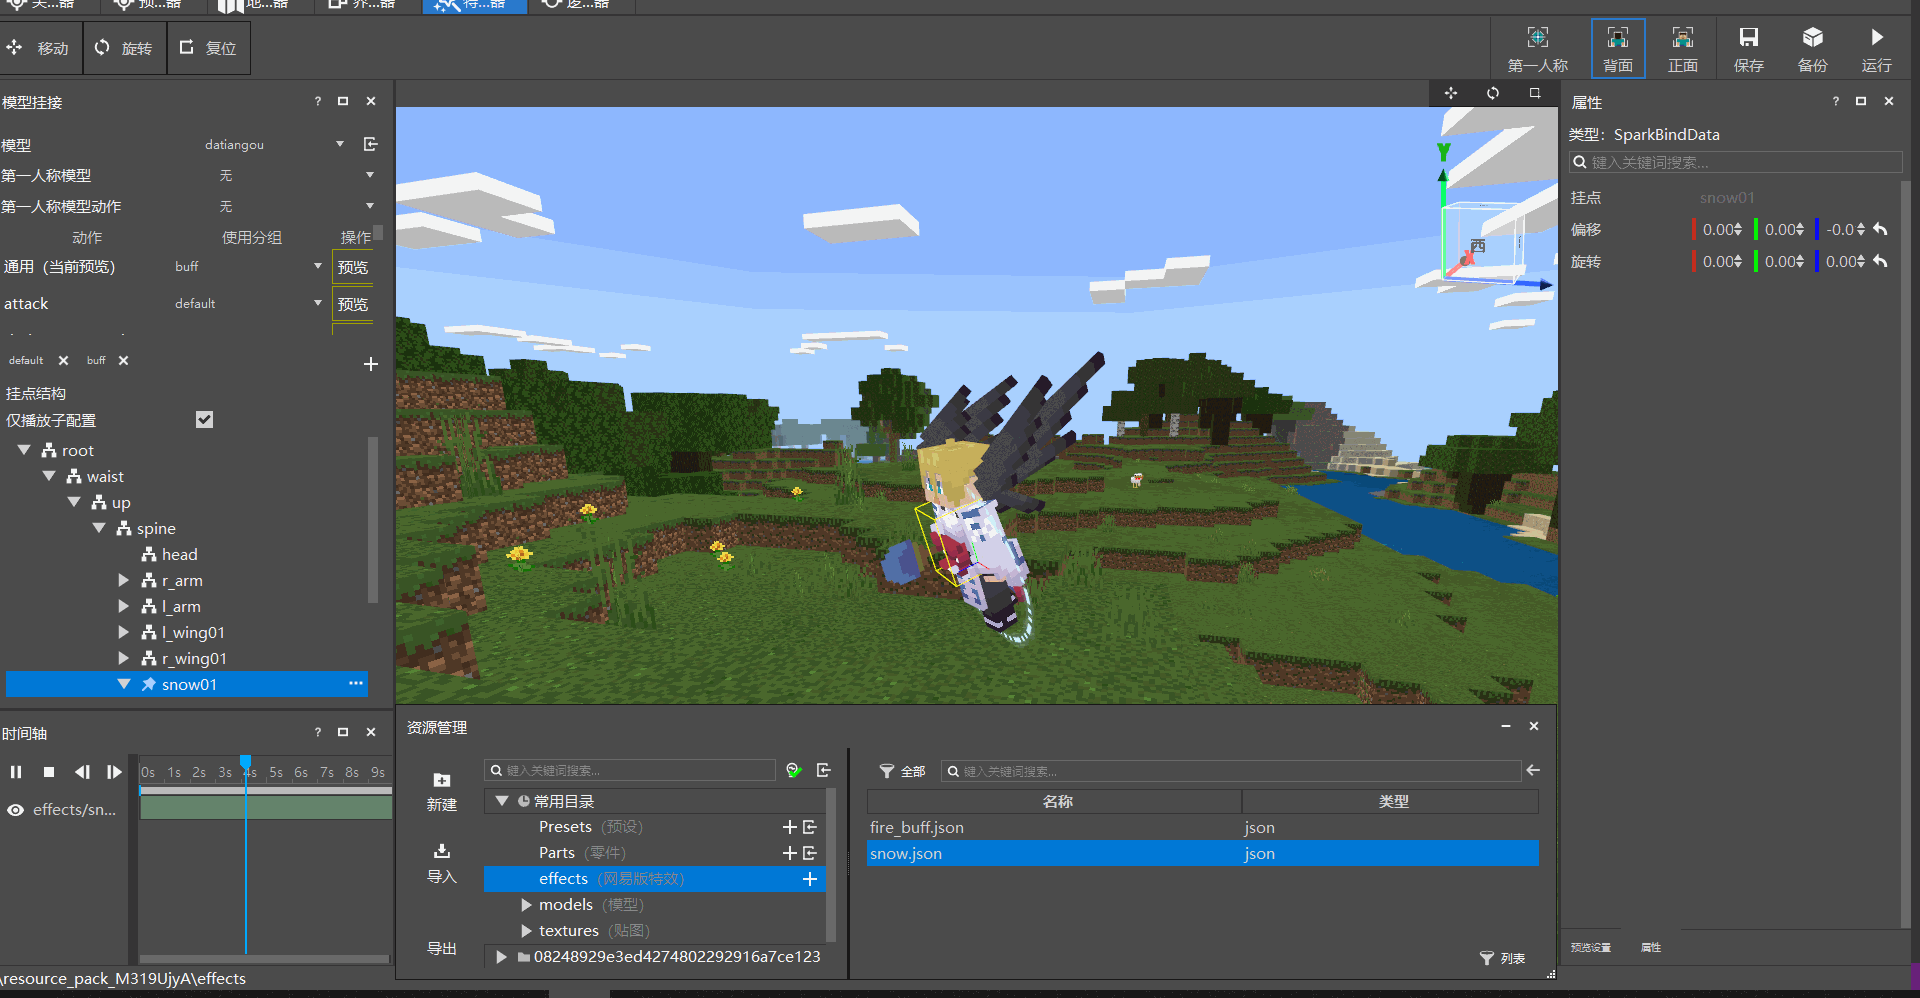This screenshot has height=998, width=1920.
Task: Switch to the 属性 bottom tab
Action: [x=1651, y=947]
